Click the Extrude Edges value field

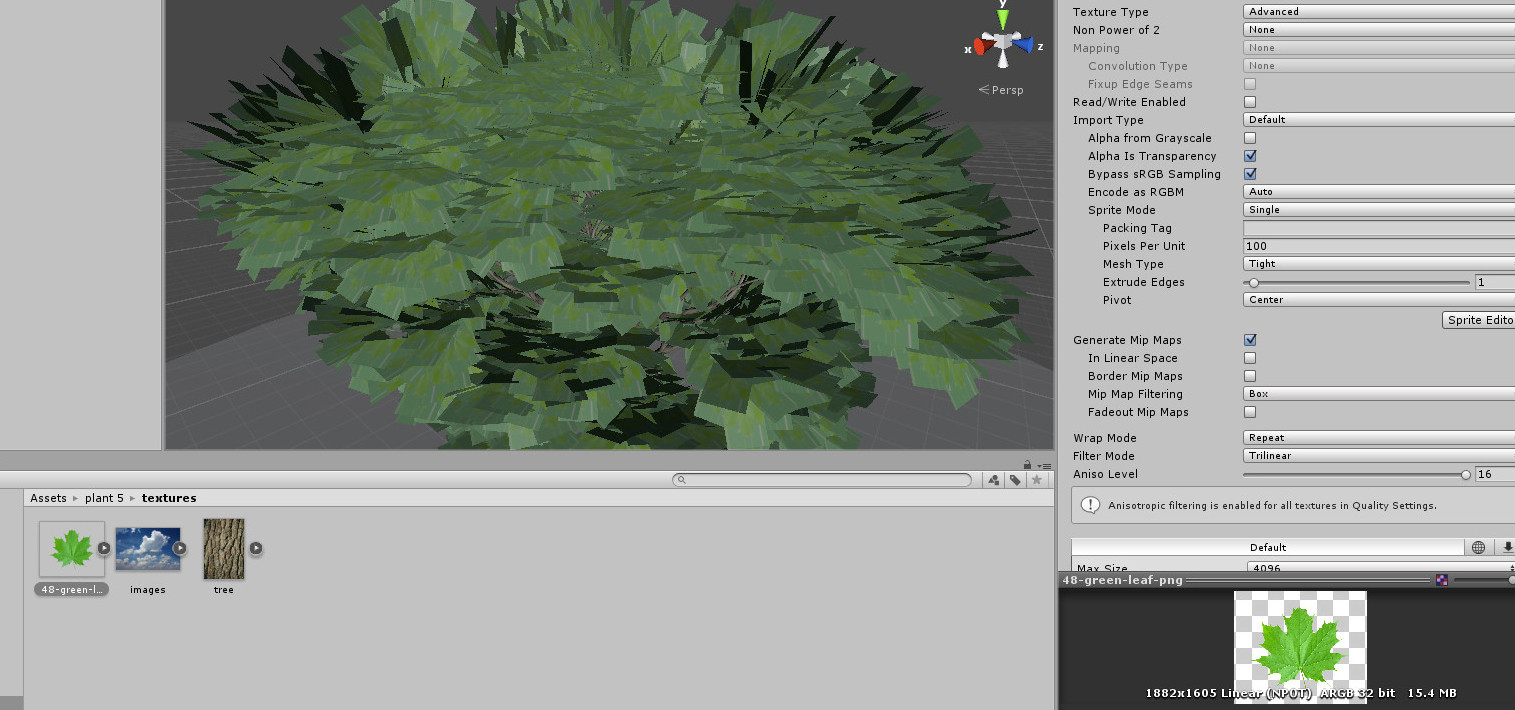coord(1495,282)
